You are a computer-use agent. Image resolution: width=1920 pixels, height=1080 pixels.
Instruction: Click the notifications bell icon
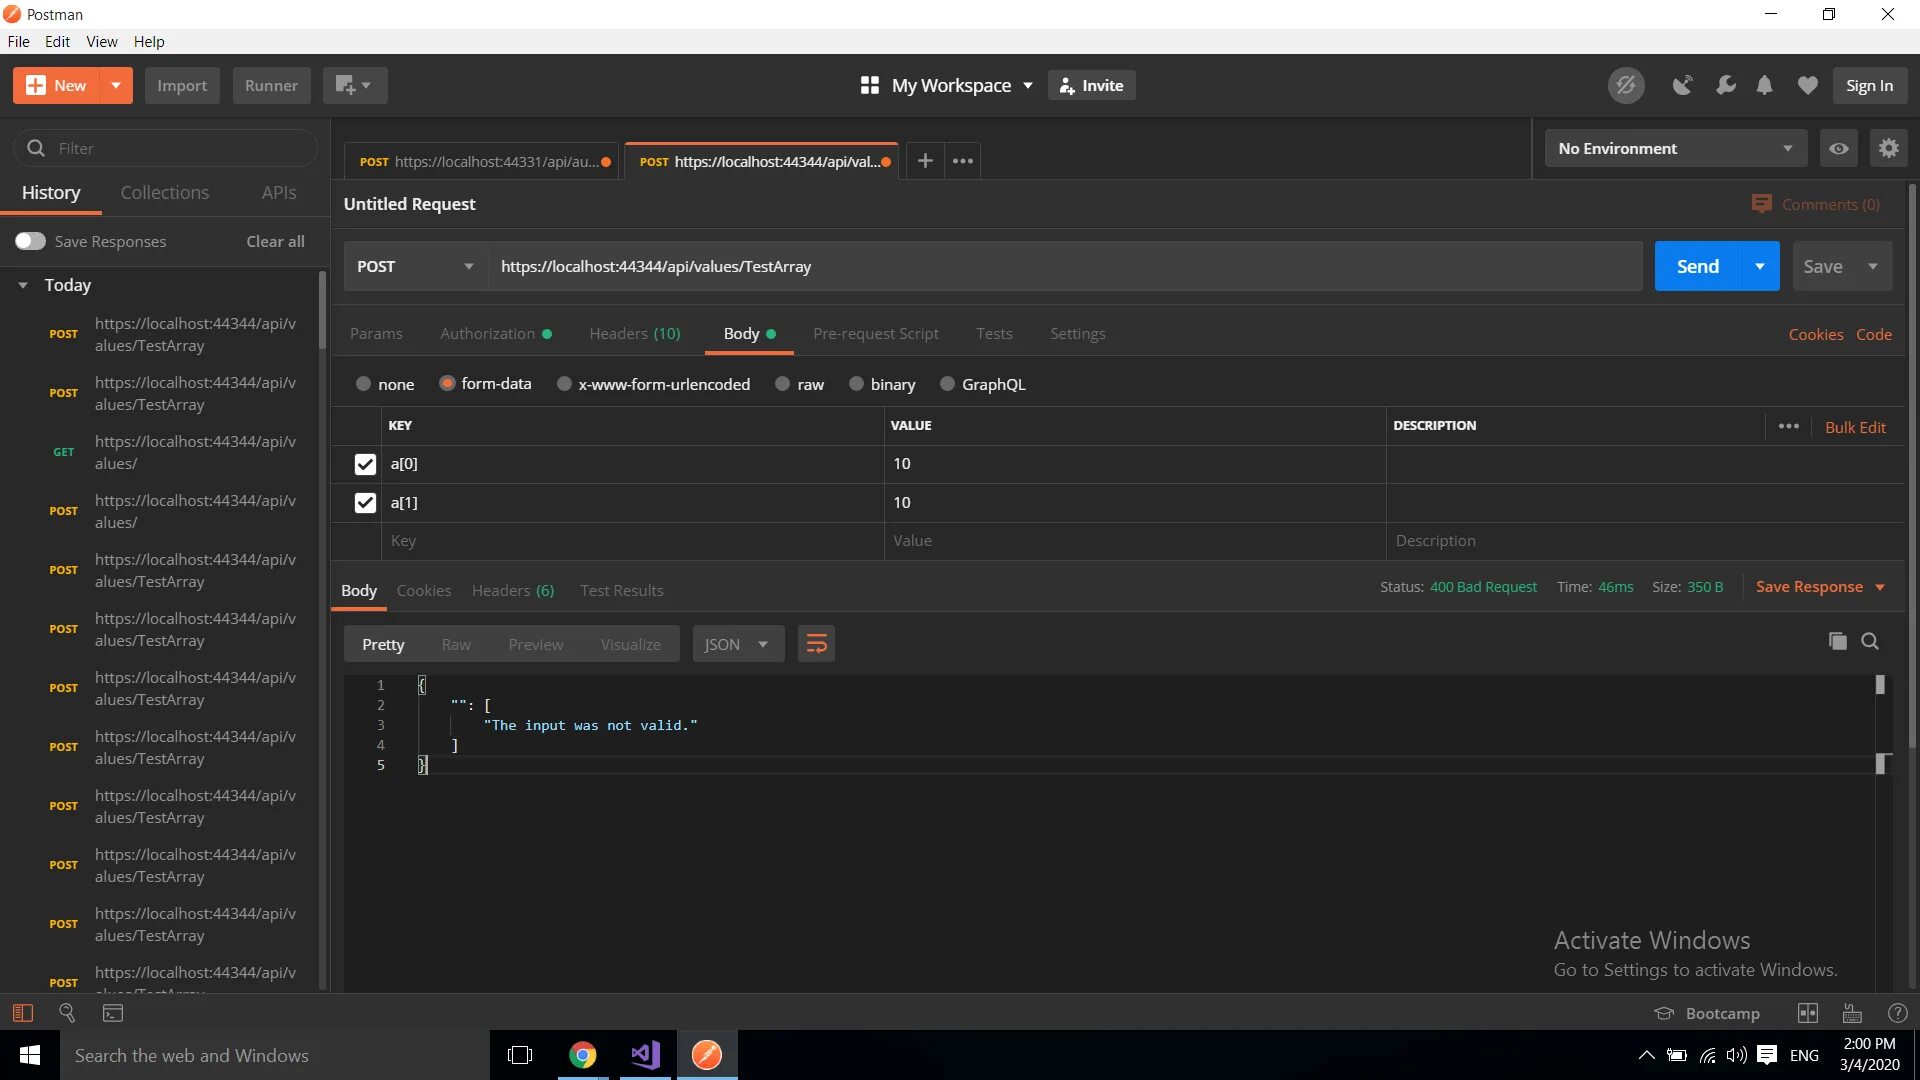click(x=1764, y=85)
